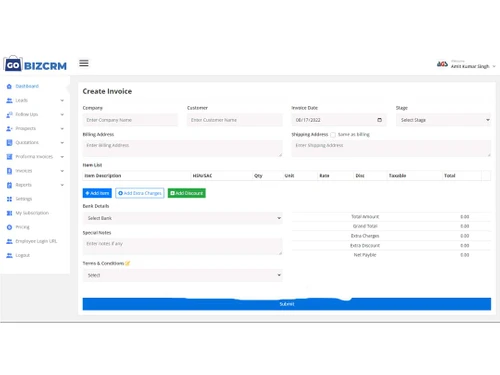Submit the invoice form

point(287,304)
